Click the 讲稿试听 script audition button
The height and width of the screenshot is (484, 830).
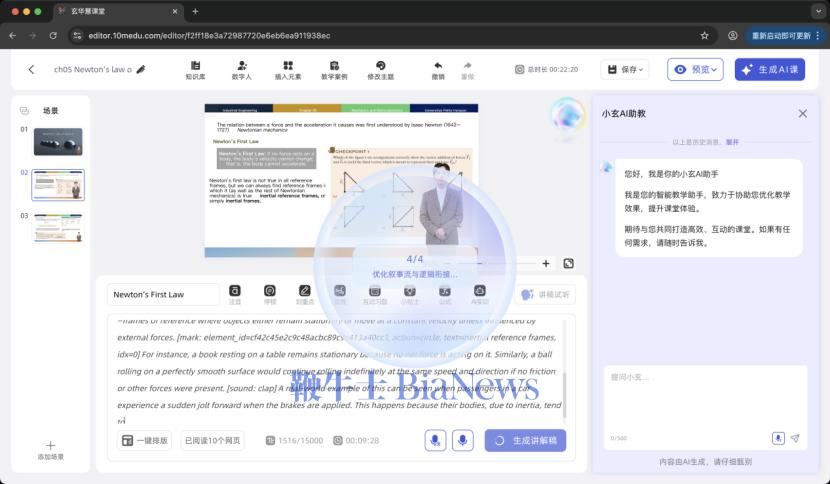click(x=545, y=294)
